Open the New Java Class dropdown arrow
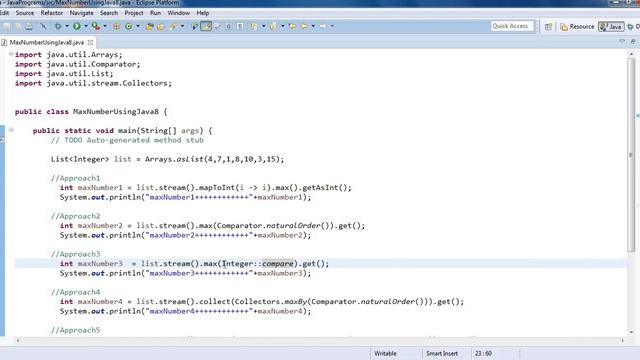The height and width of the screenshot is (360, 640). point(138,26)
